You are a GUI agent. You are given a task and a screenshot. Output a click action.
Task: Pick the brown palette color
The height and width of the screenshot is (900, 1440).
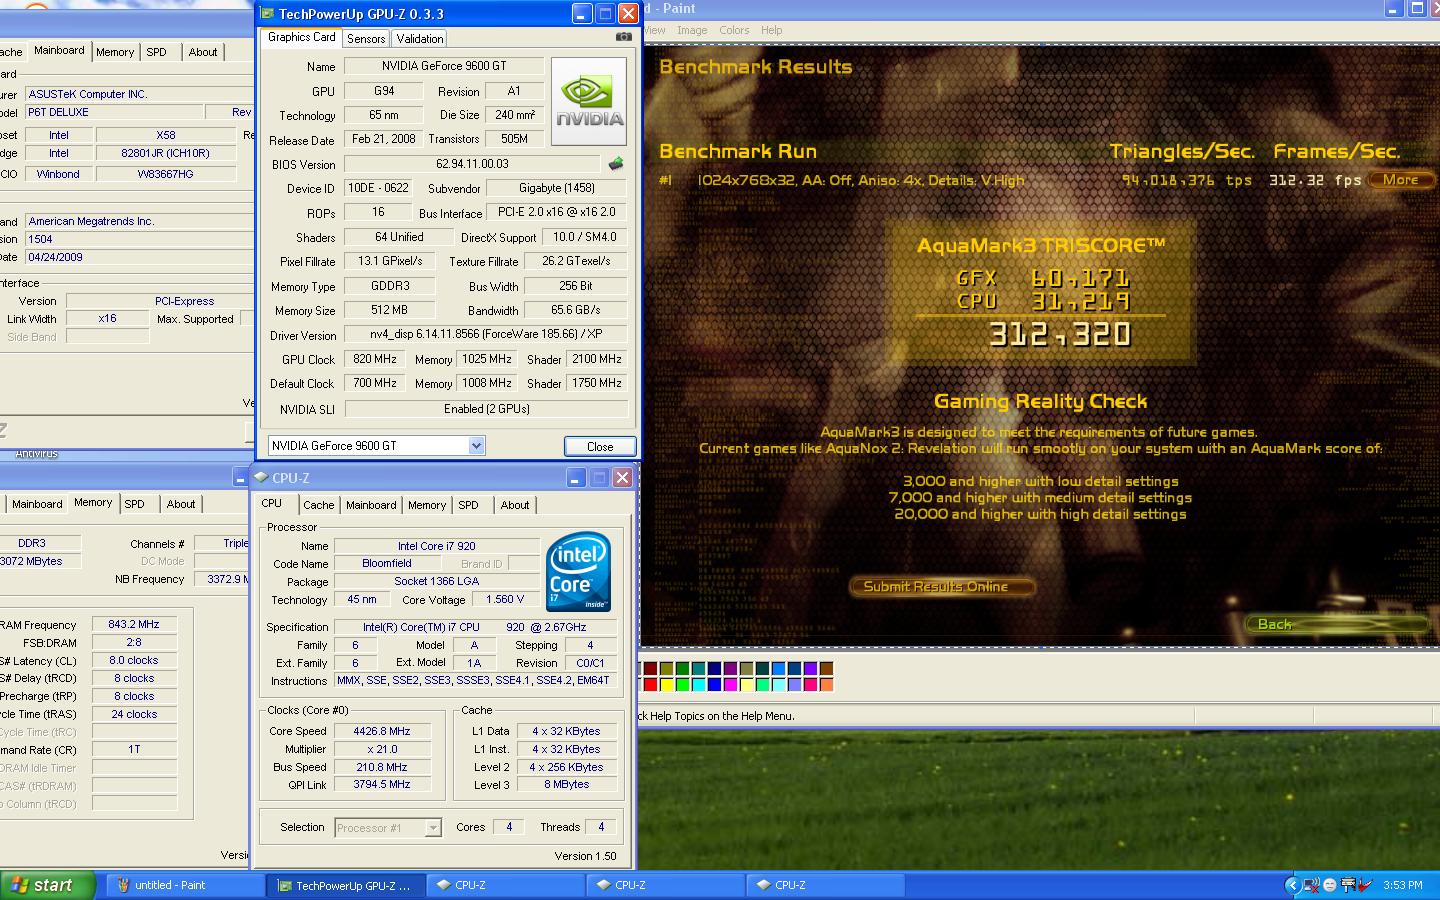(826, 669)
